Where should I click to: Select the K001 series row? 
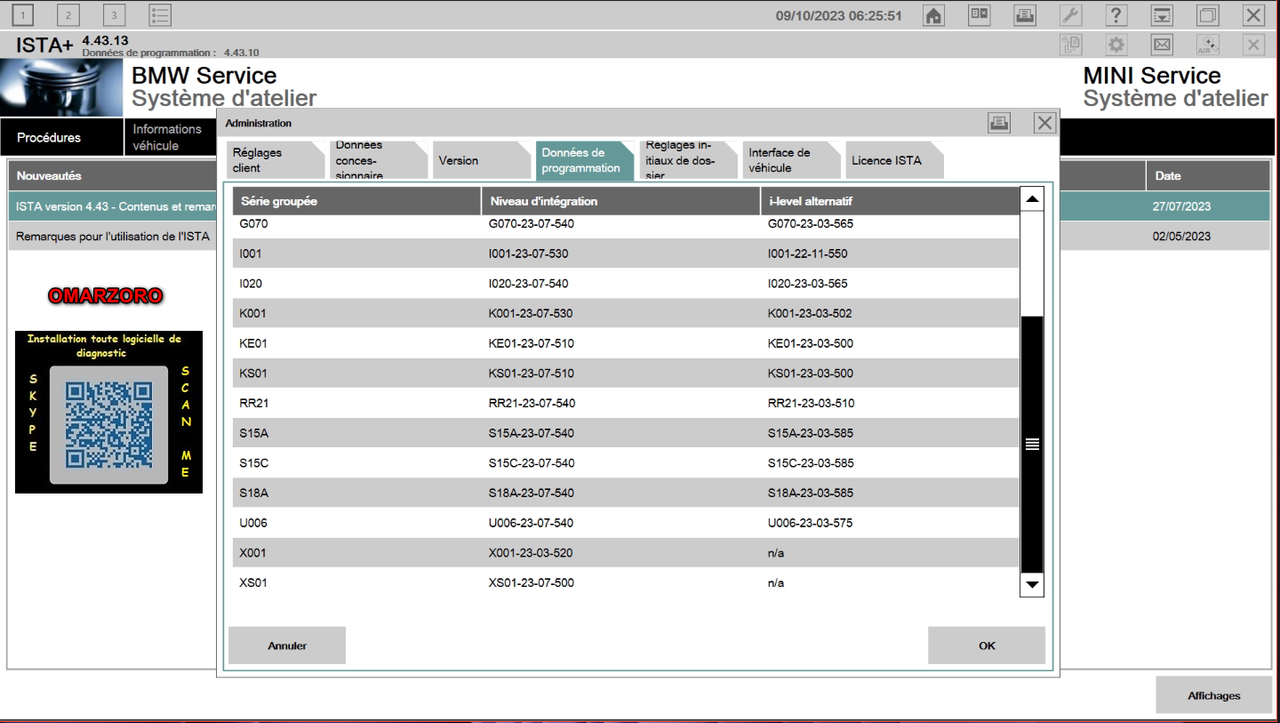tap(626, 313)
